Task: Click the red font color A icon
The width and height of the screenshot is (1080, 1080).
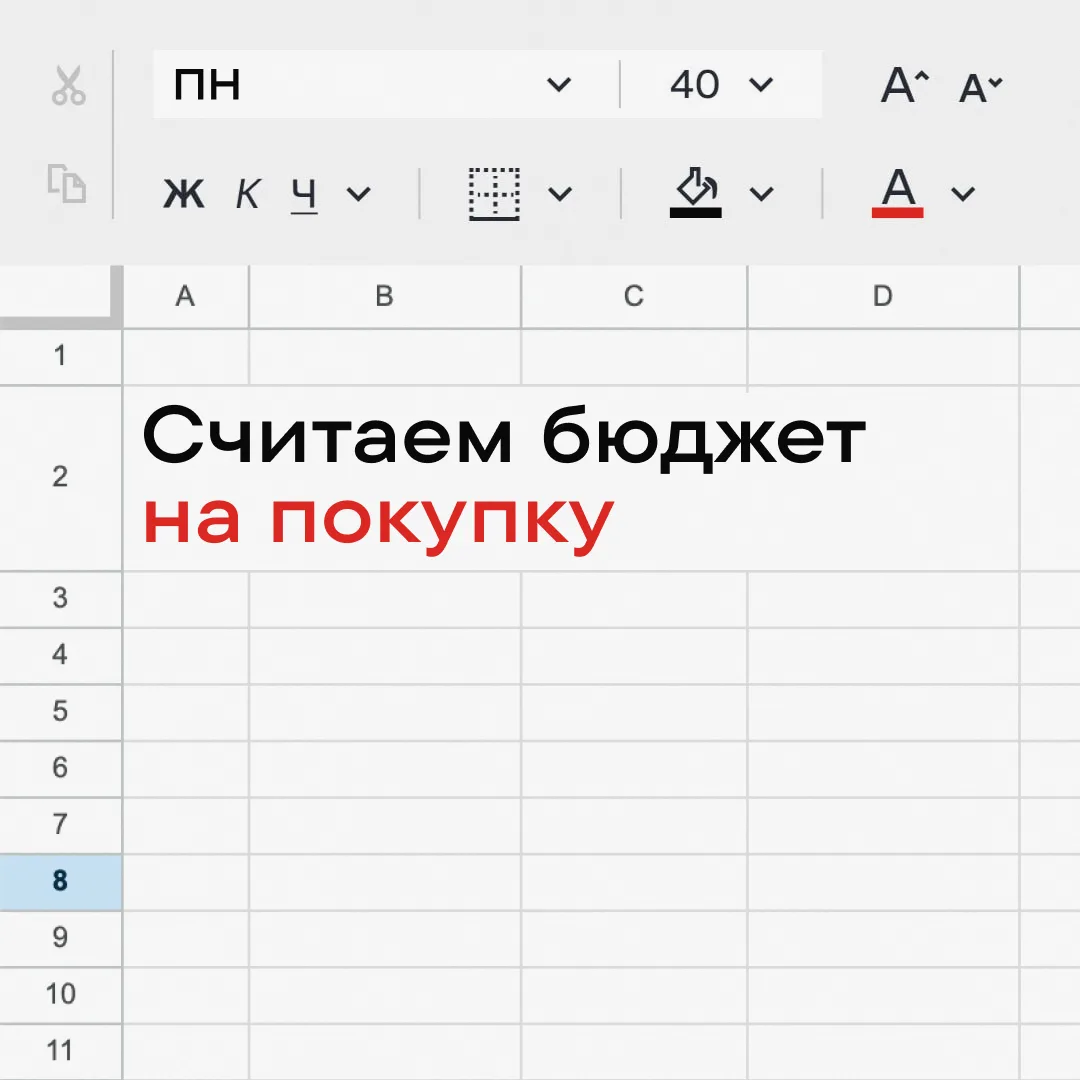Action: pos(897,192)
